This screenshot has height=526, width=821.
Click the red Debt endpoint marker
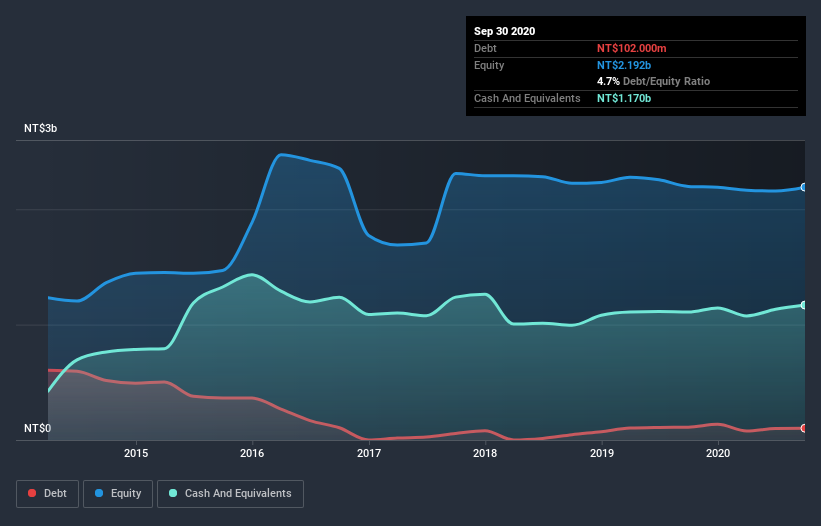click(804, 429)
